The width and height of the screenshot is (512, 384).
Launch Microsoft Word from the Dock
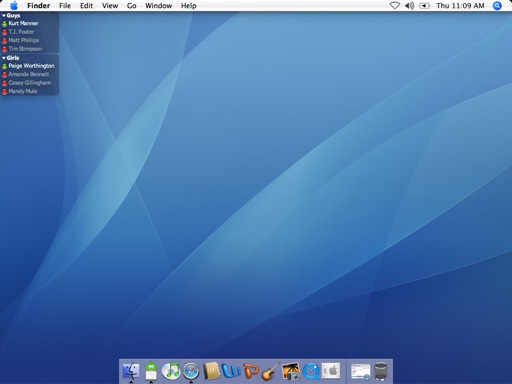coord(231,371)
